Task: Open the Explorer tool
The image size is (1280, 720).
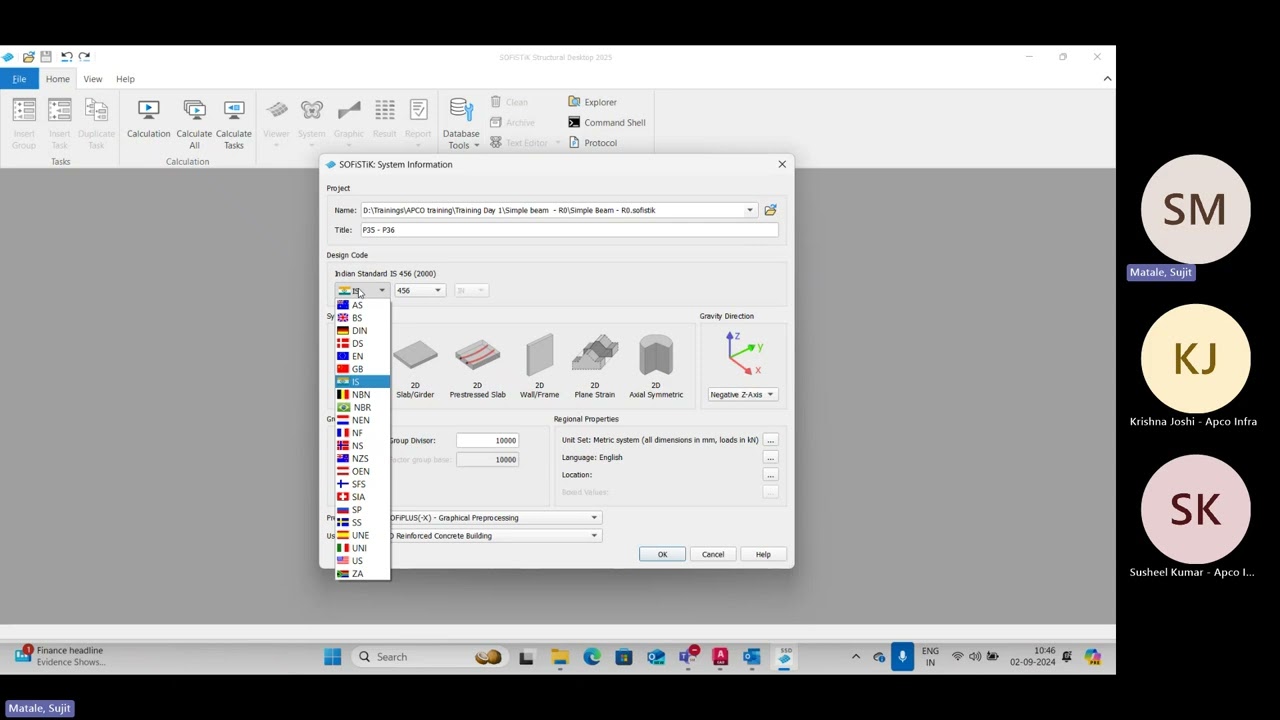Action: click(592, 102)
